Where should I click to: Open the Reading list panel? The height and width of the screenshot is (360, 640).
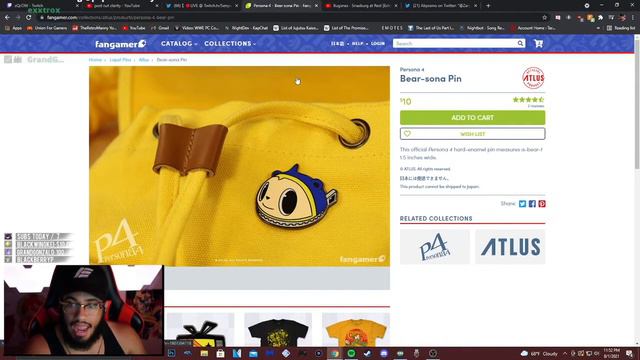tap(621, 28)
